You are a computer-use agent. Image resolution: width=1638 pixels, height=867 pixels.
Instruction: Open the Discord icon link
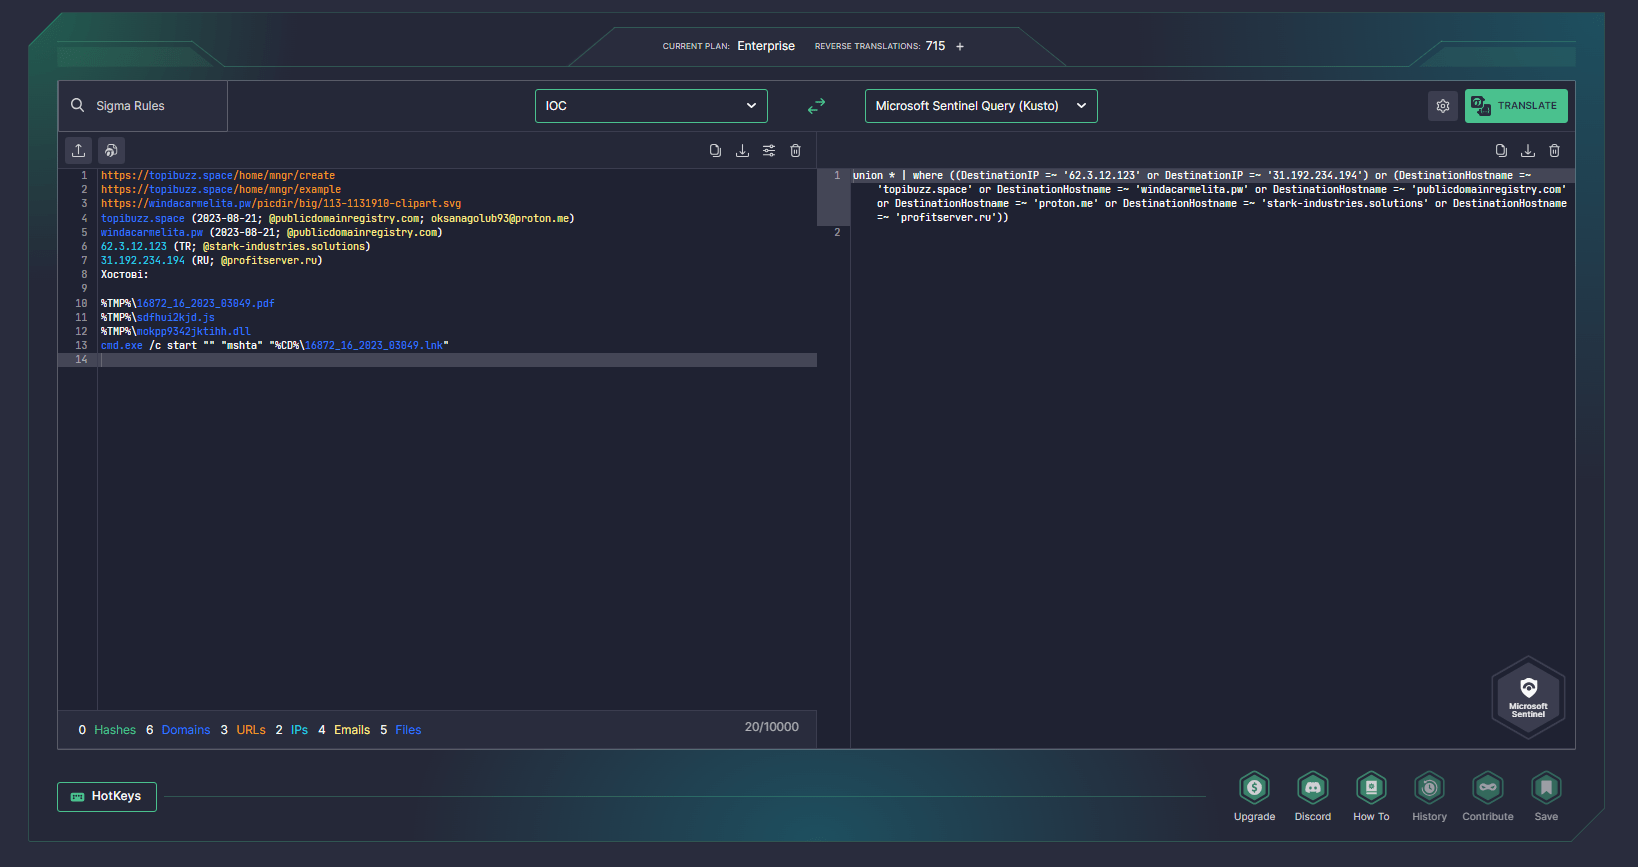click(1312, 789)
